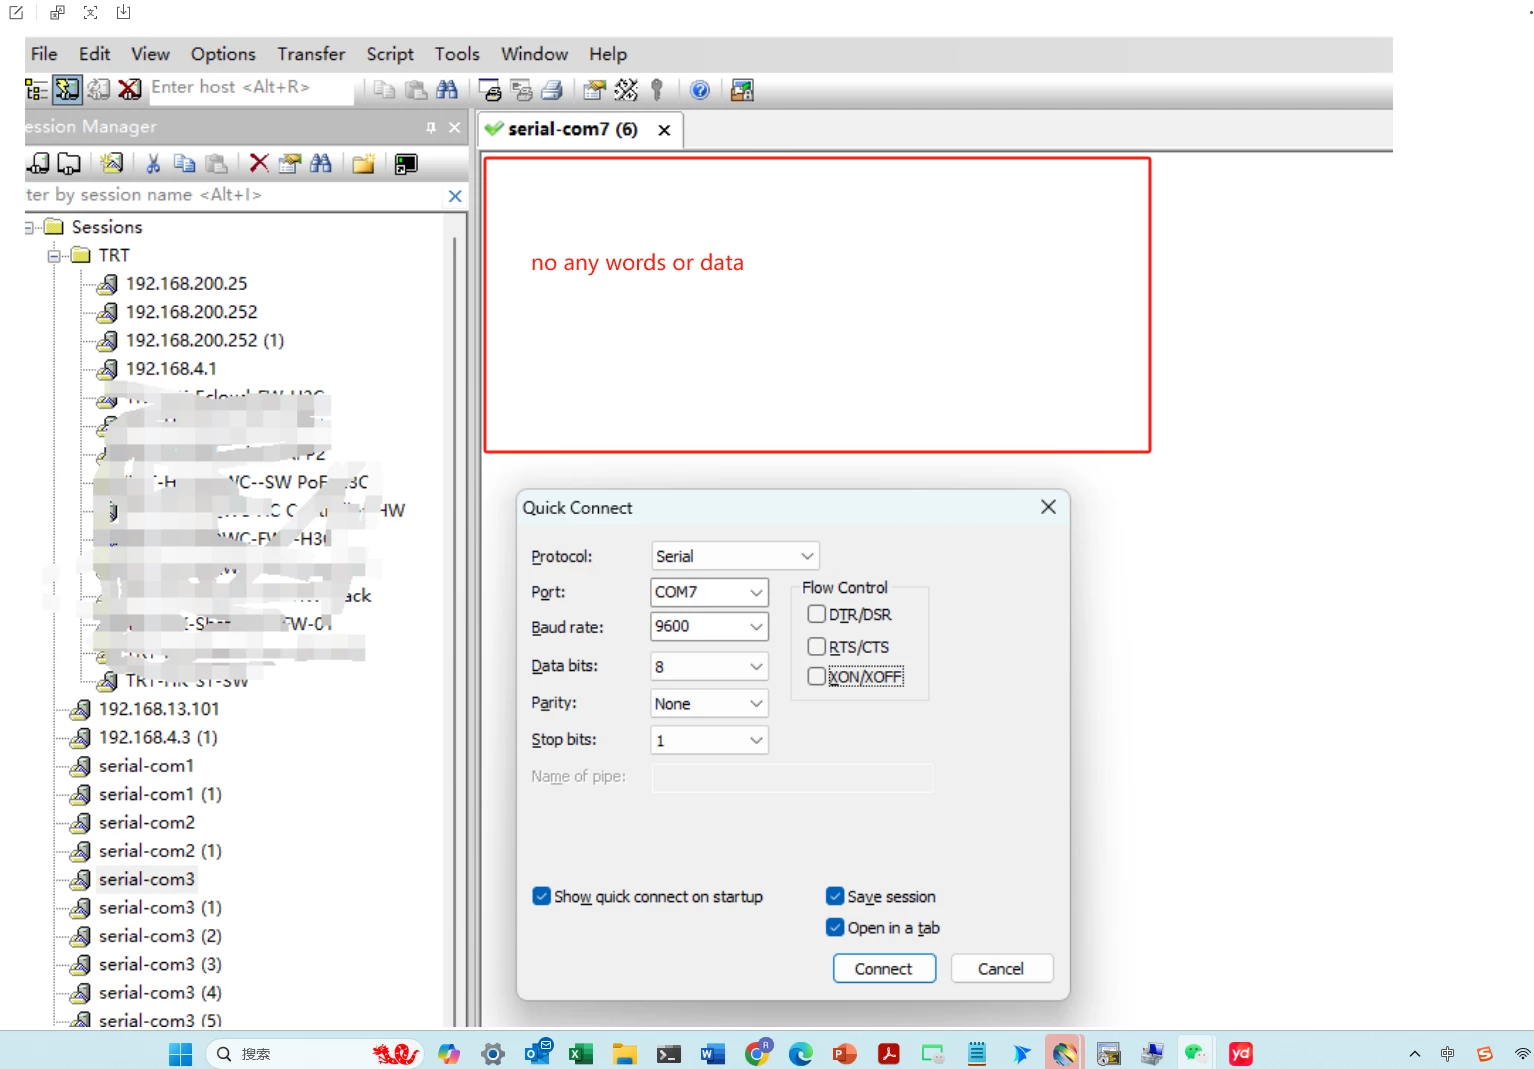This screenshot has width=1534, height=1069.
Task: Click the blue Help question-mark icon
Action: tap(700, 90)
